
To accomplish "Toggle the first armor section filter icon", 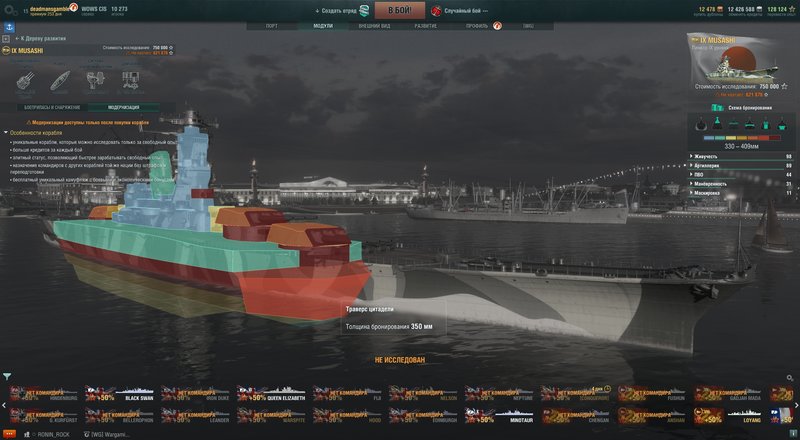I will 701,124.
